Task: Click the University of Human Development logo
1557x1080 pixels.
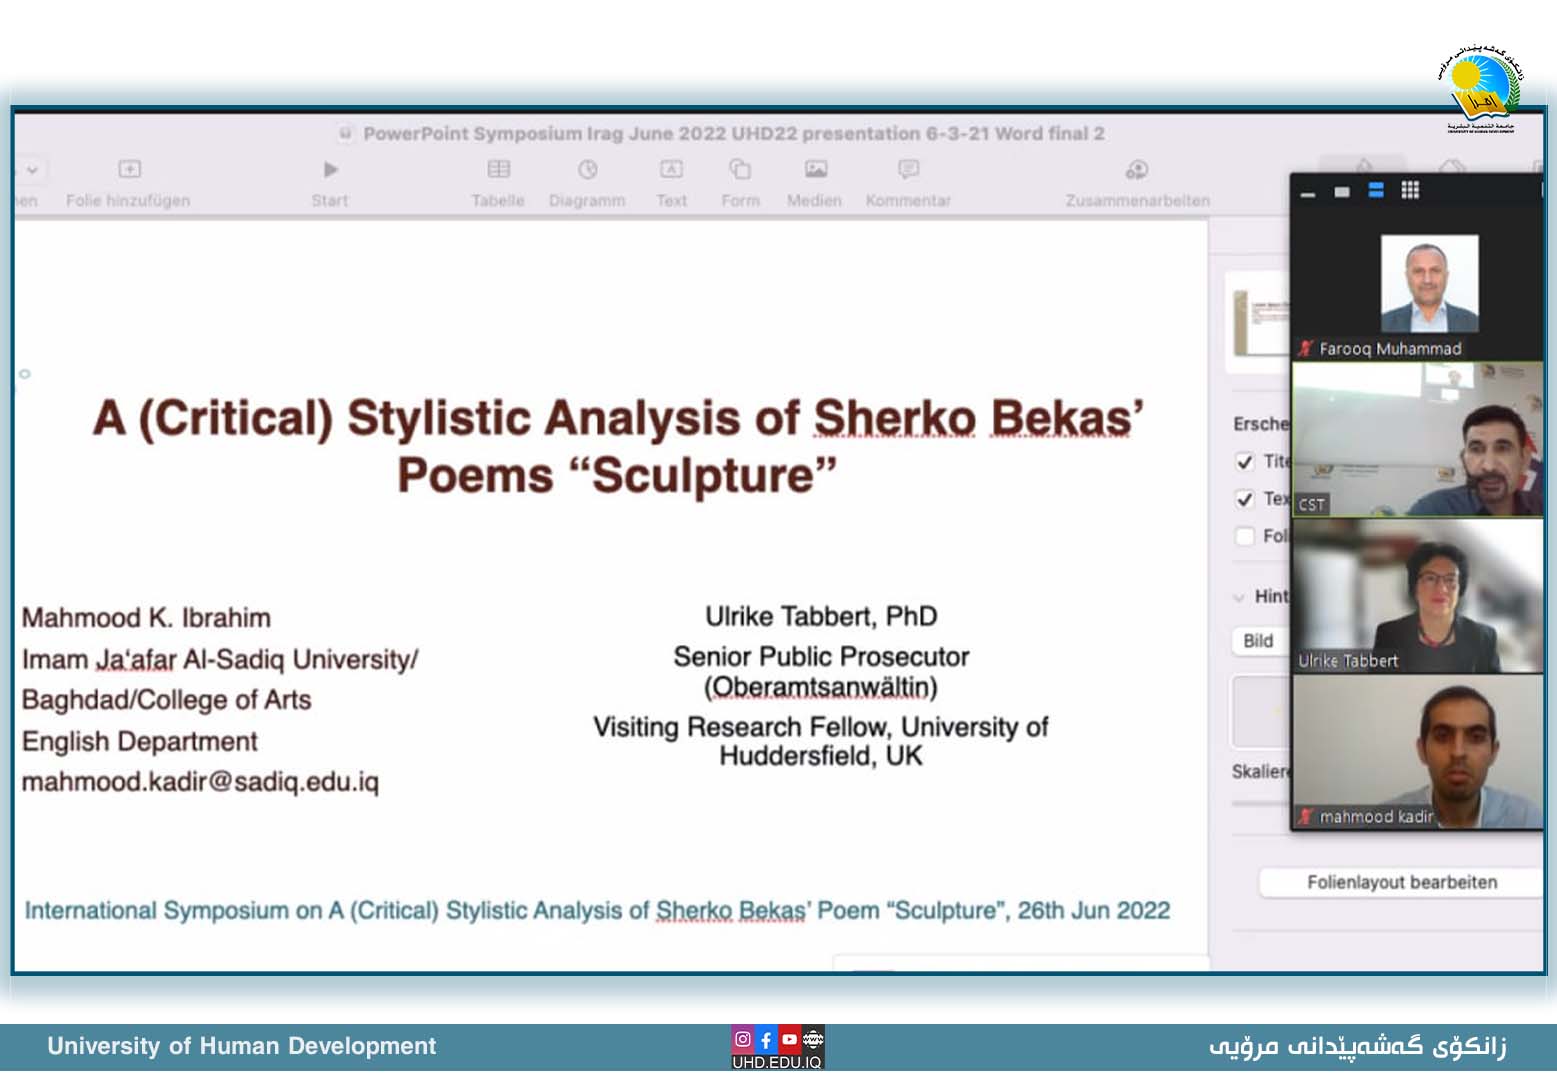Action: (x=1482, y=89)
